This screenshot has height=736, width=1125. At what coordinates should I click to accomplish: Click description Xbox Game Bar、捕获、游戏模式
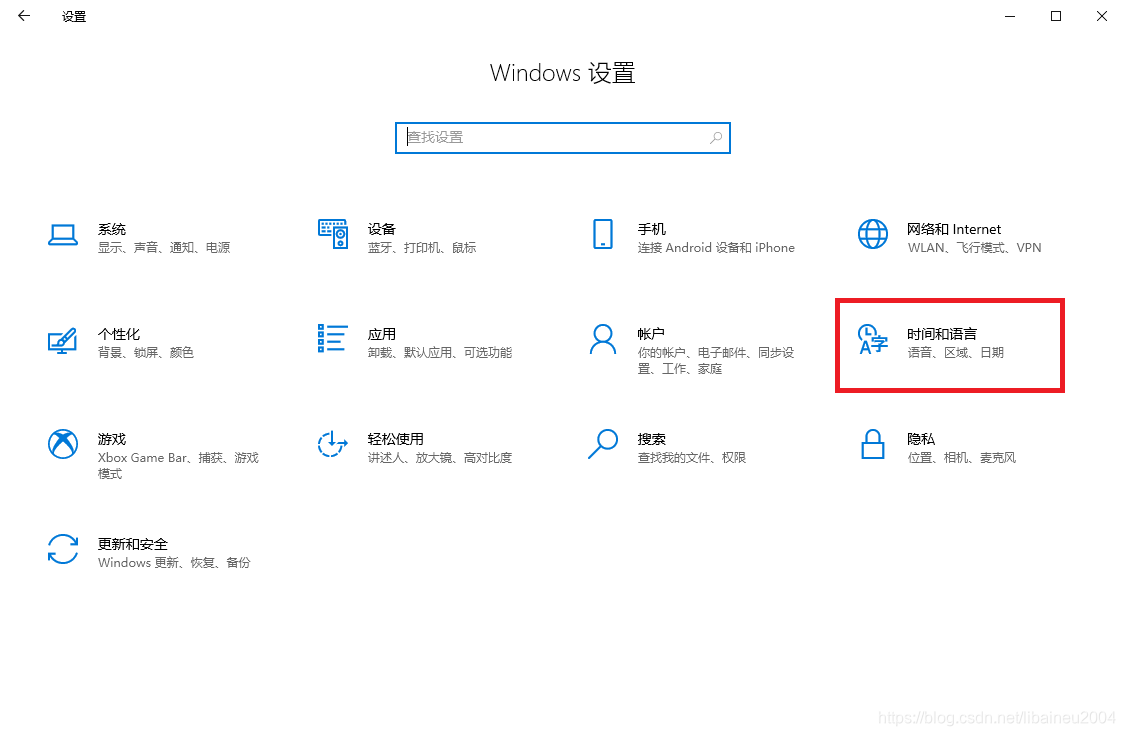[x=178, y=466]
